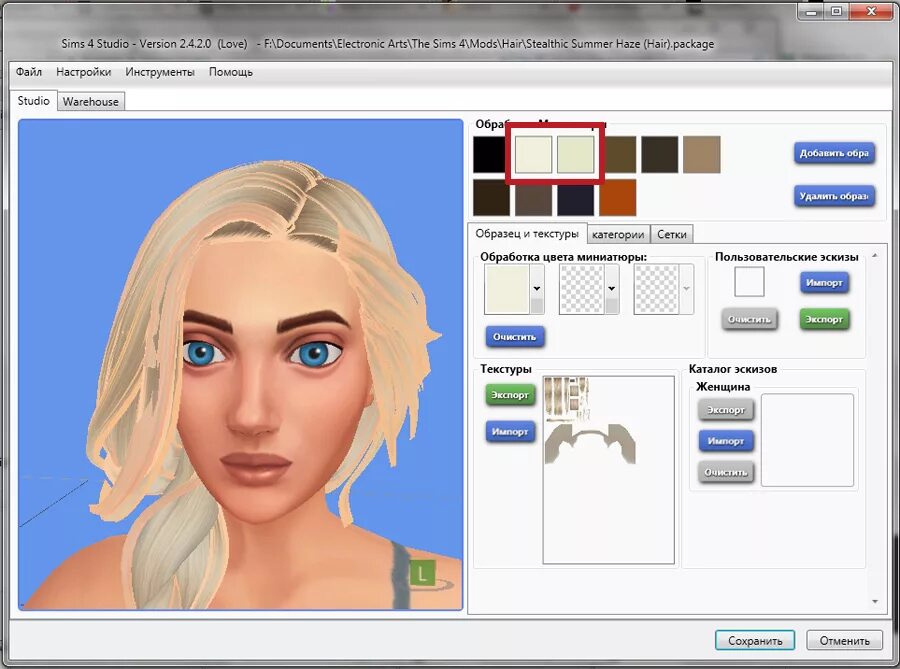Open third disabled thumbnail color dropdown
Screen dimensions: 900x669
(686, 289)
